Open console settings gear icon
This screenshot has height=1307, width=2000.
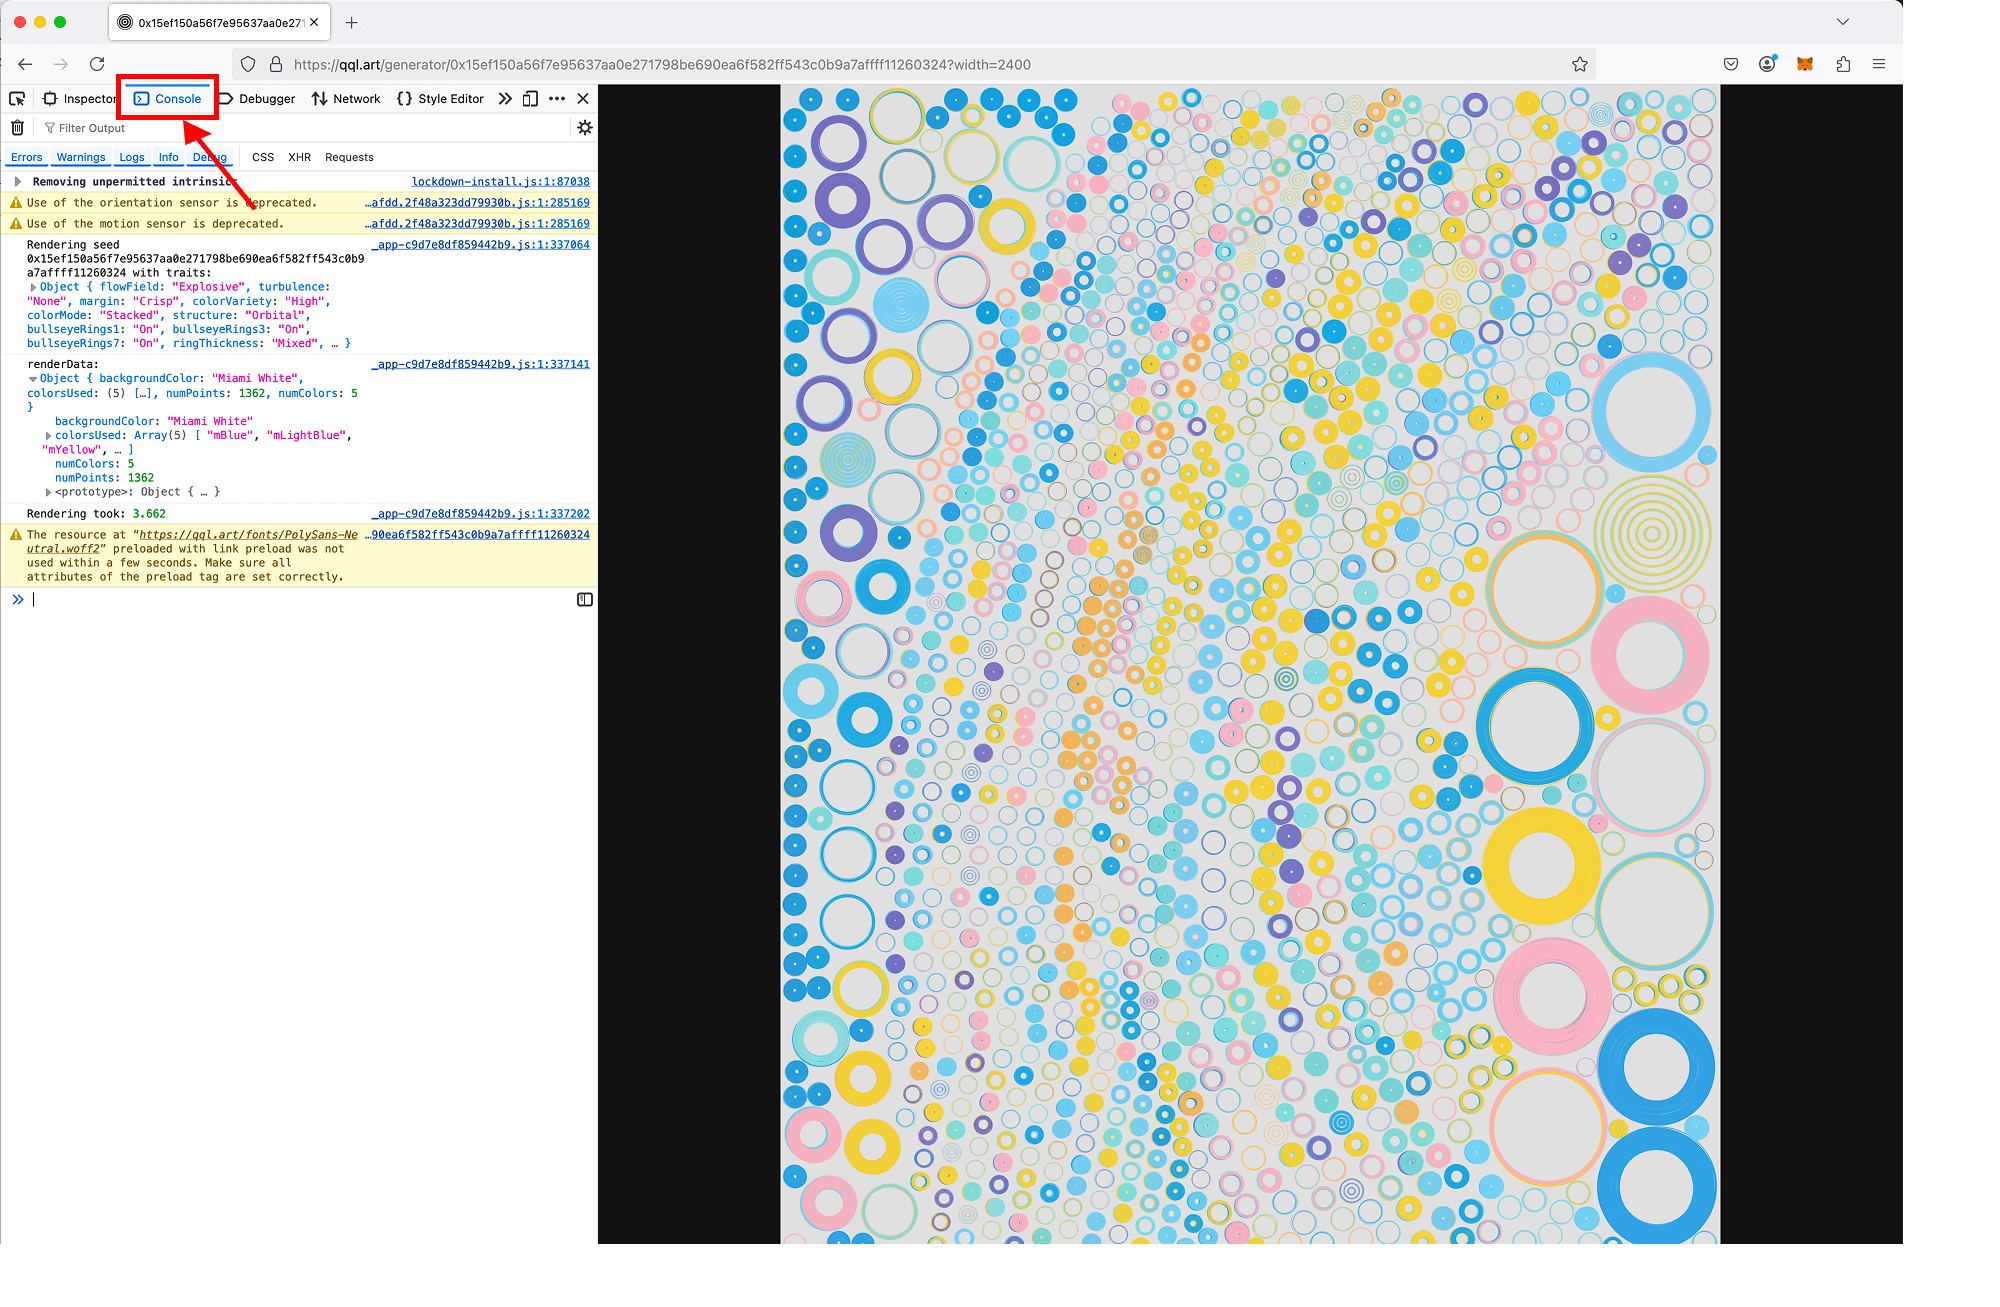[x=585, y=127]
